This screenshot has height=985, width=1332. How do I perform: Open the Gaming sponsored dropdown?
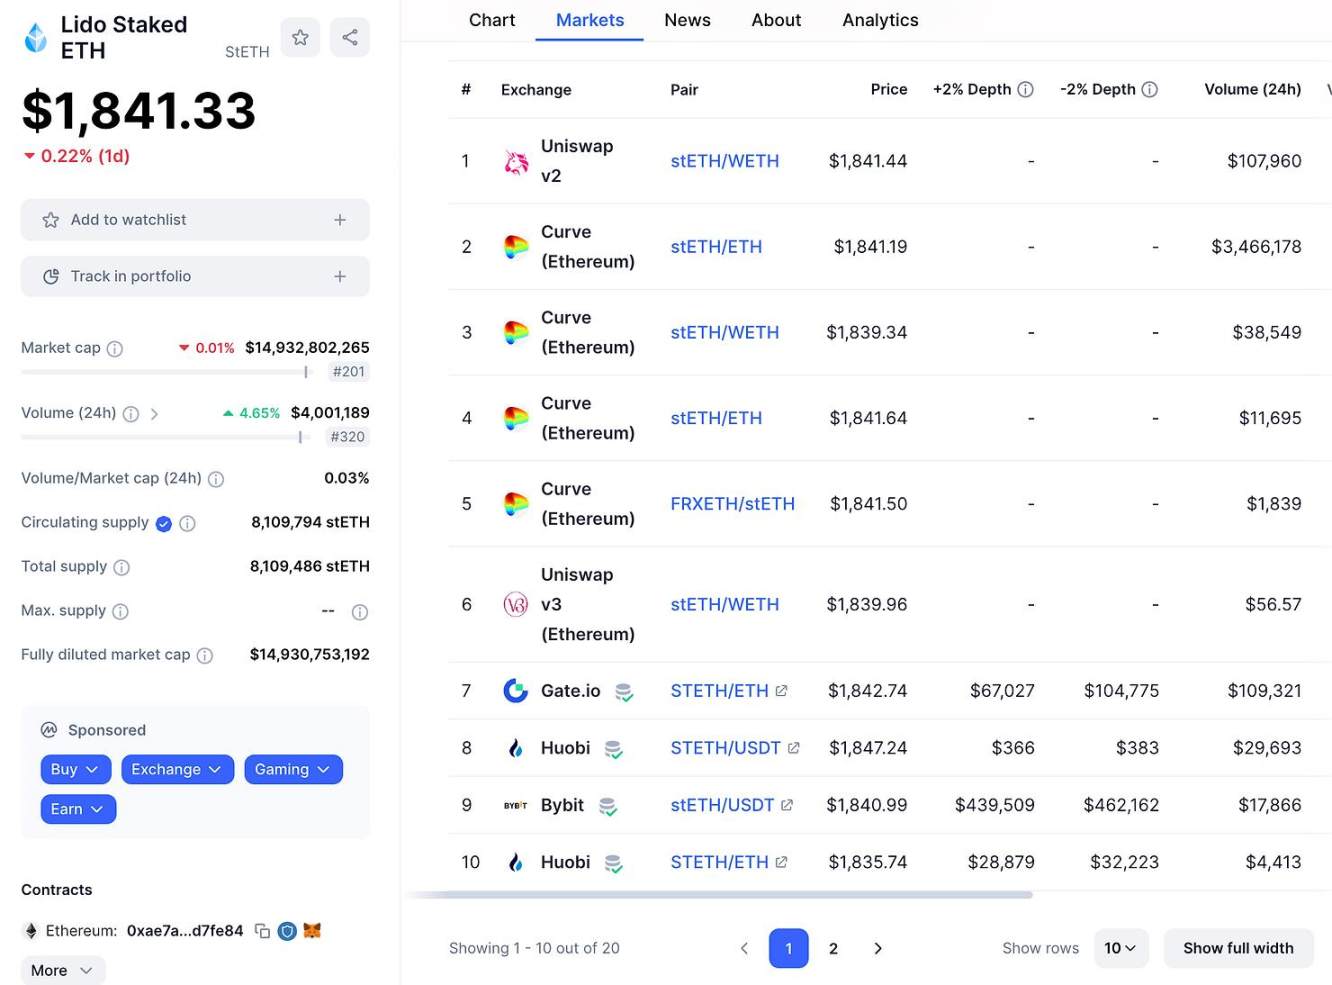click(x=293, y=769)
